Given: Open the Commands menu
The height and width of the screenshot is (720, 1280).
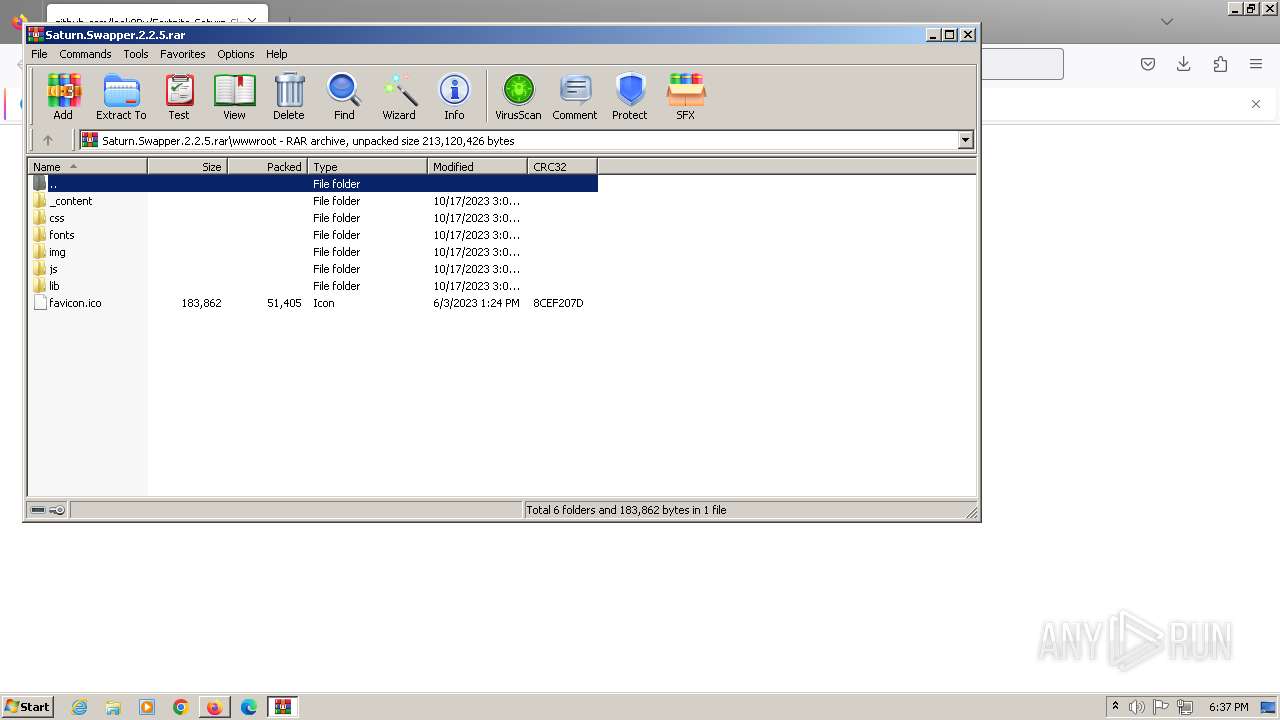Looking at the screenshot, I should tap(85, 54).
